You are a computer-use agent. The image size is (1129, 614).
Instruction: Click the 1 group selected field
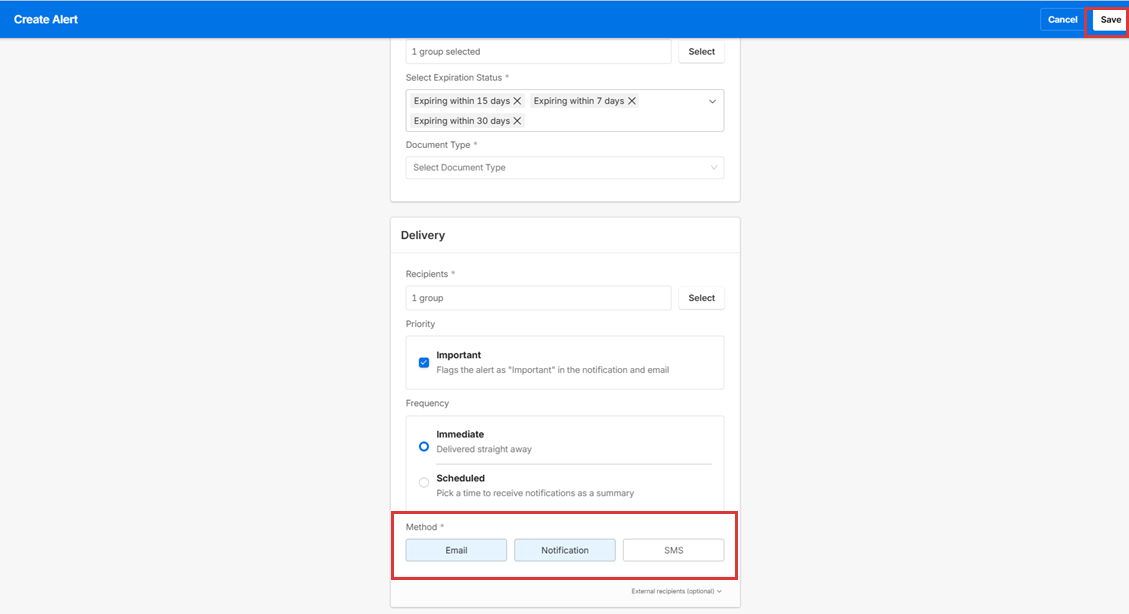click(x=538, y=52)
